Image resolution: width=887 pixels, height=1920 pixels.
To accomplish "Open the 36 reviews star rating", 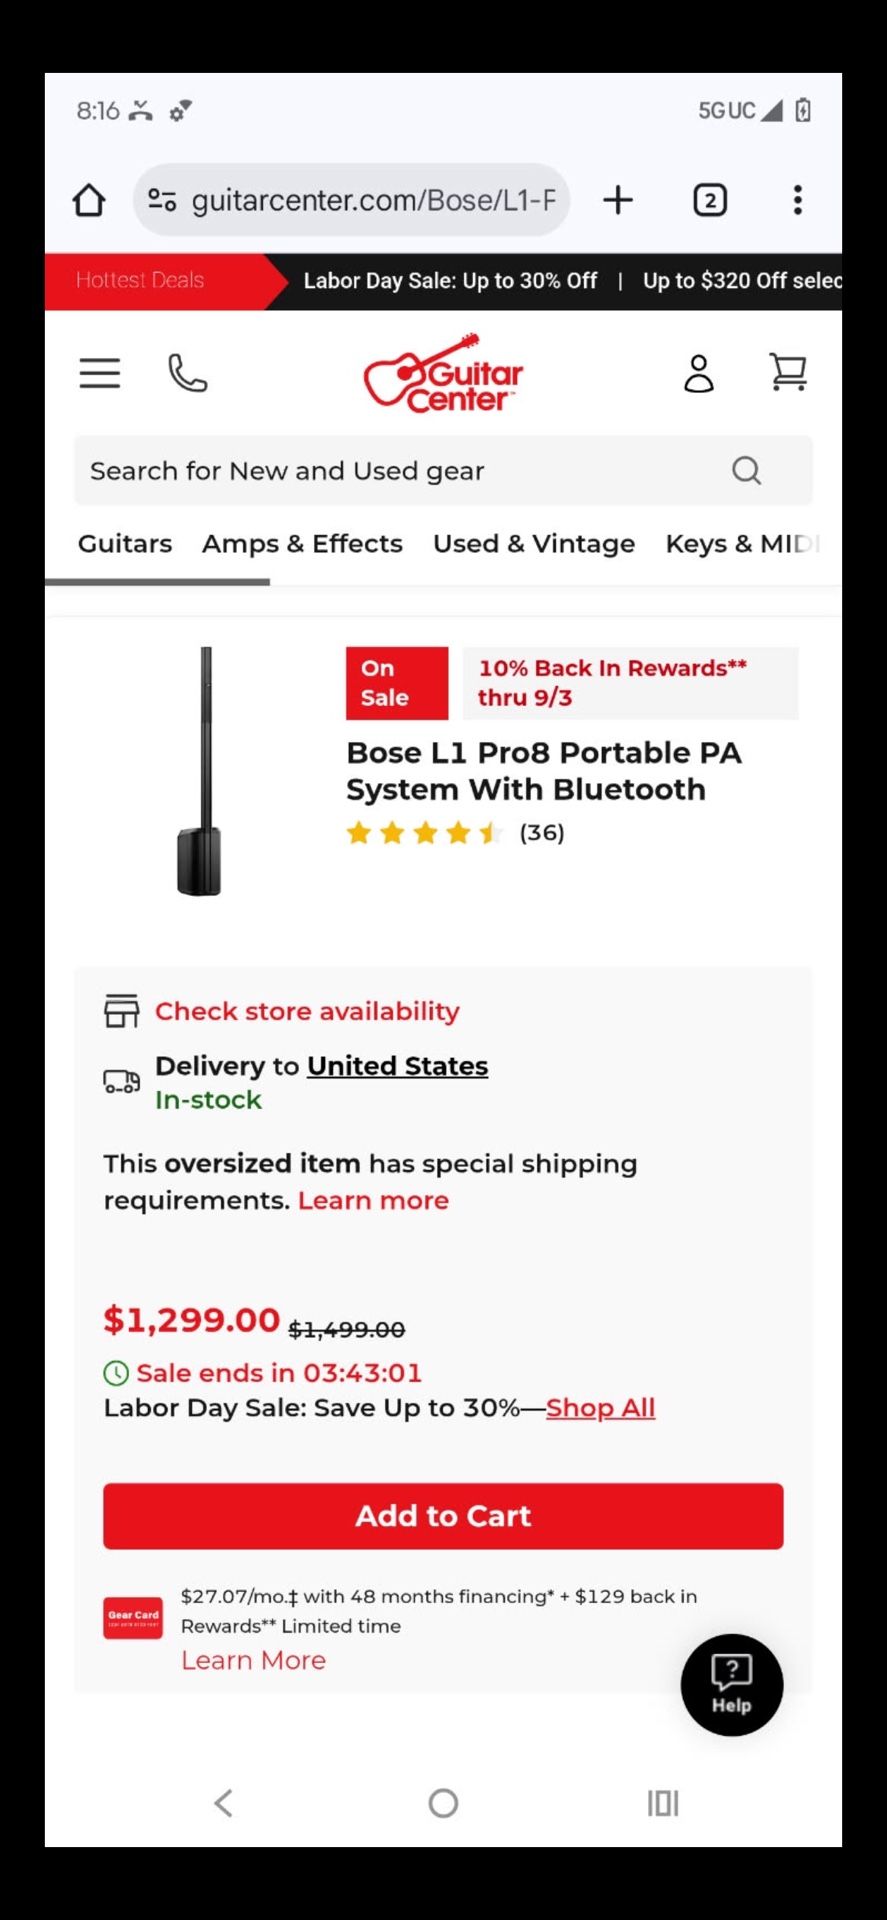I will point(455,833).
